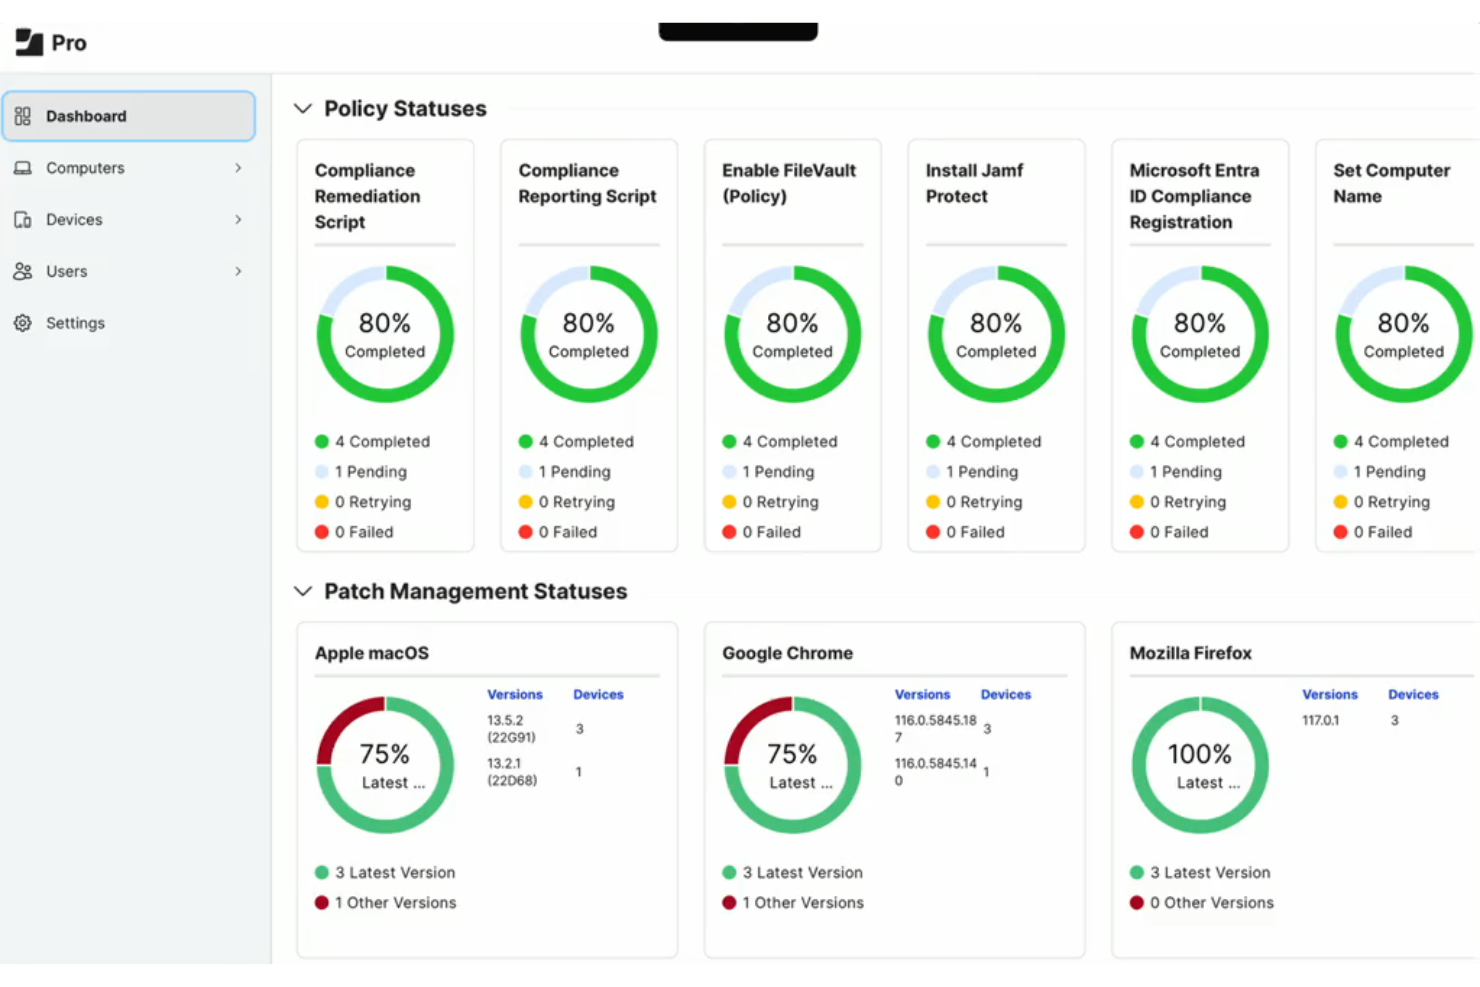Click the Devices mobile icon in sidebar

(x=22, y=219)
